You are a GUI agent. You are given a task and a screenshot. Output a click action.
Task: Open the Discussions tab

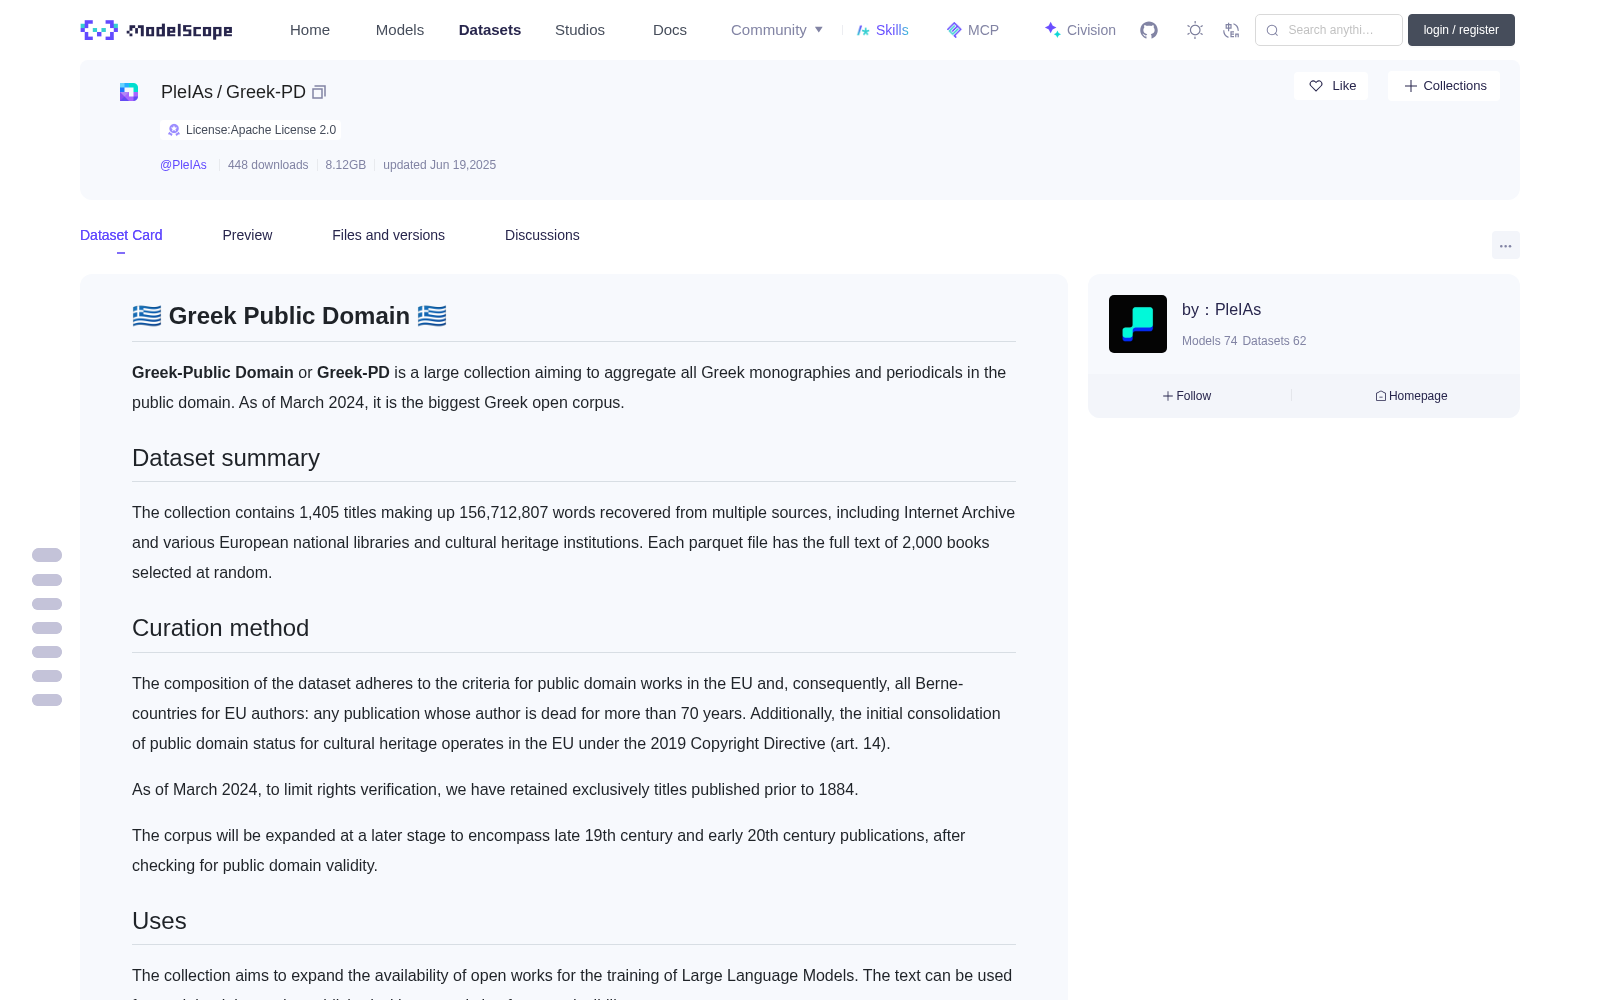(542, 235)
